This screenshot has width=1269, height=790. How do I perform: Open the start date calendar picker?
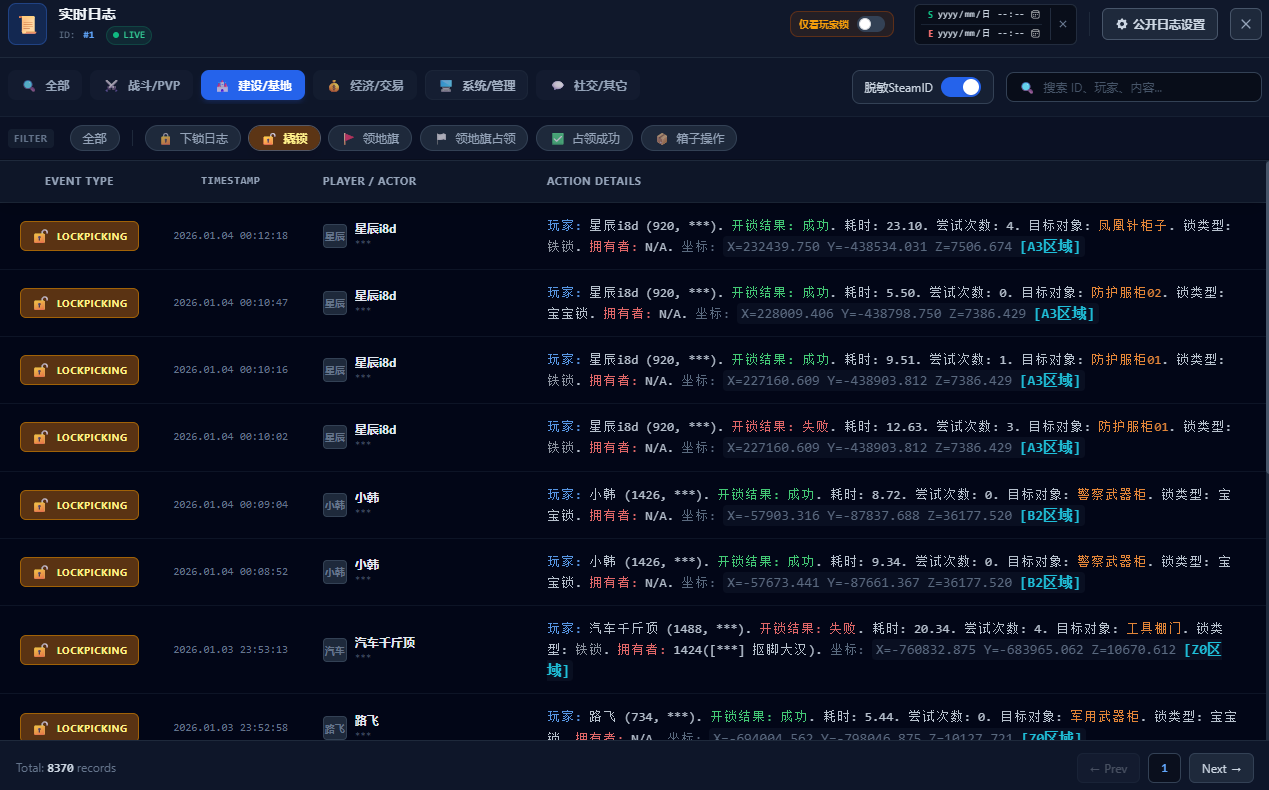click(1033, 15)
